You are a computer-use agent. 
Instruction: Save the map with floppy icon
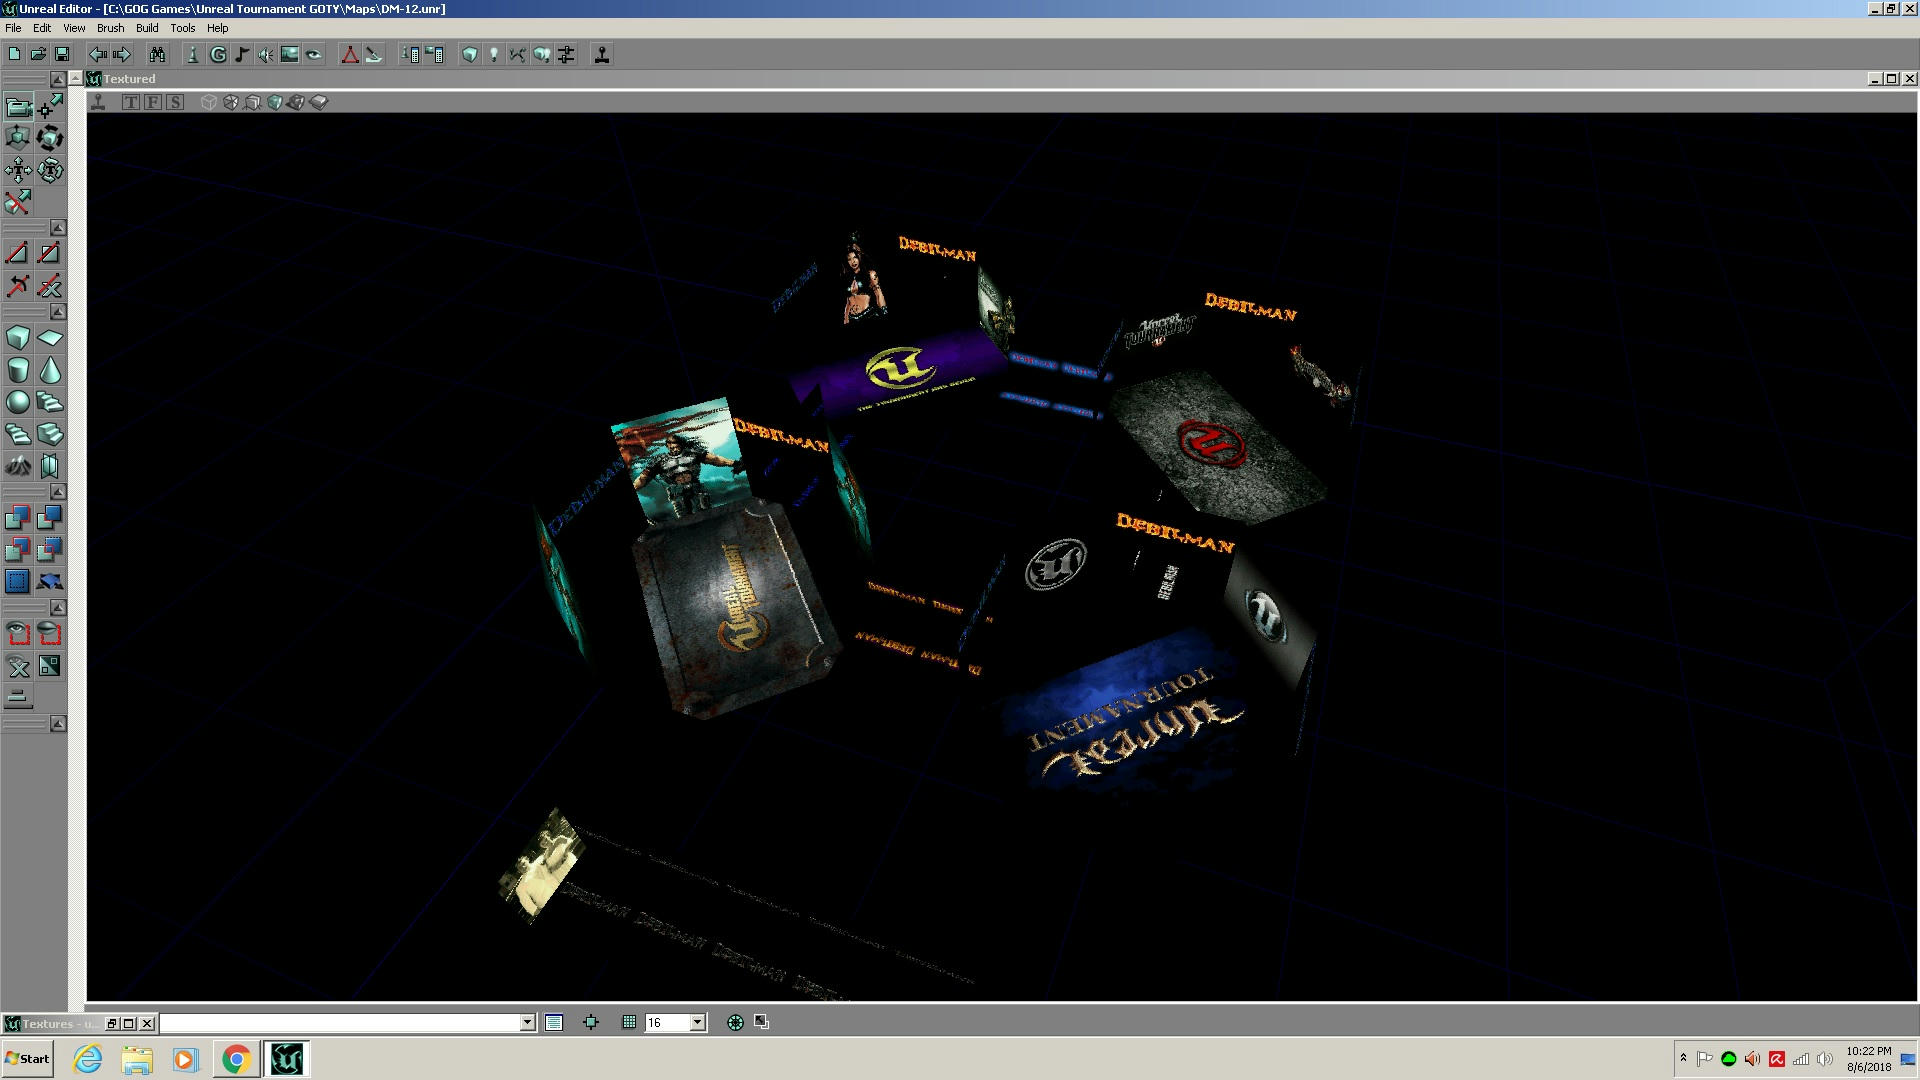(62, 54)
